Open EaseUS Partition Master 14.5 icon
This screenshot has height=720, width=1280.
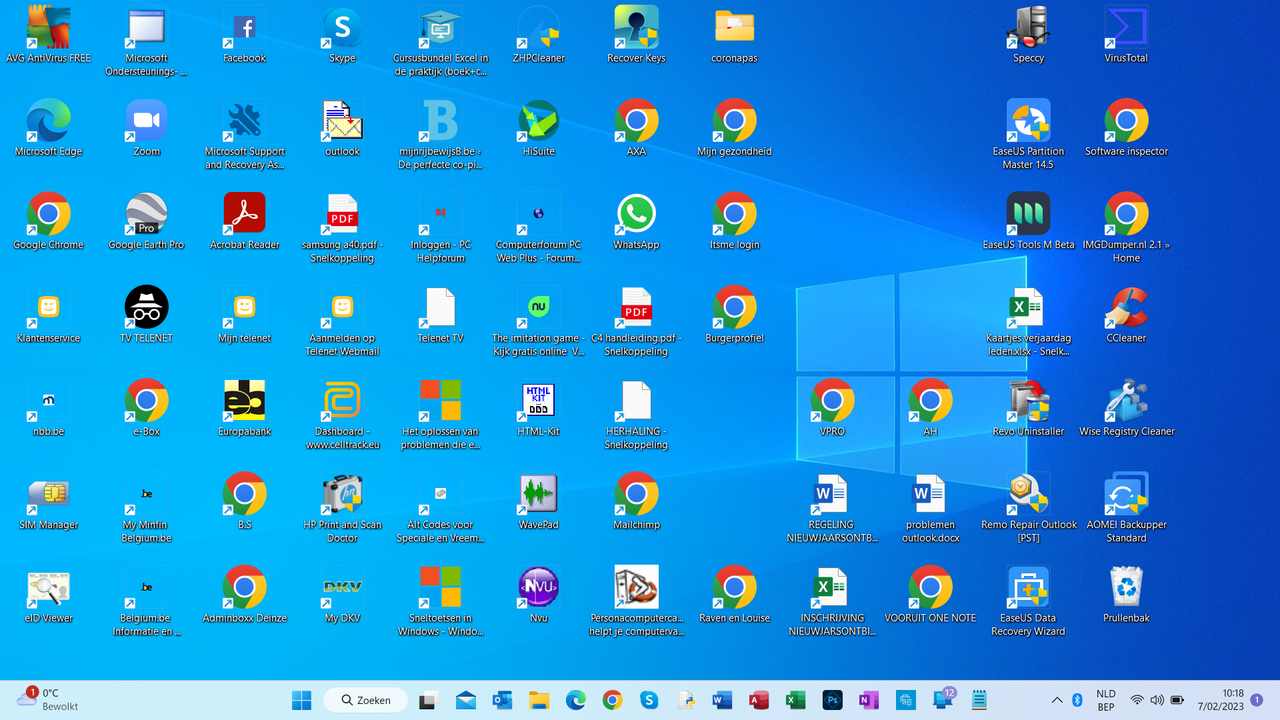tap(1028, 134)
